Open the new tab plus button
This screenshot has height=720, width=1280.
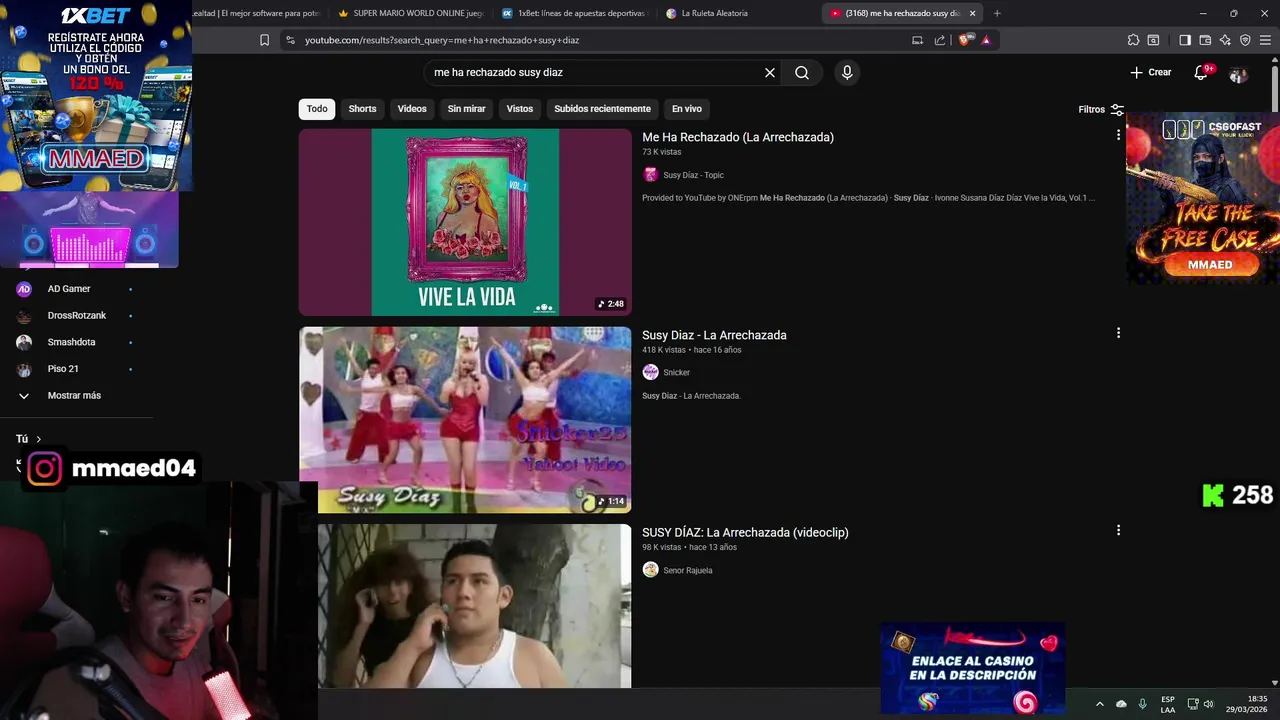[x=997, y=13]
